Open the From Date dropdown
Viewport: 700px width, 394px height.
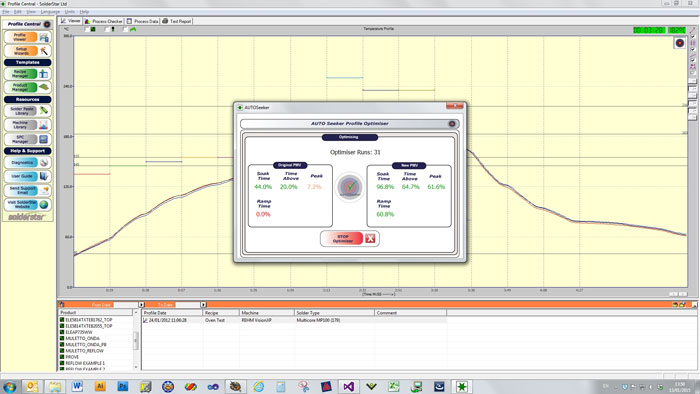coord(141,305)
